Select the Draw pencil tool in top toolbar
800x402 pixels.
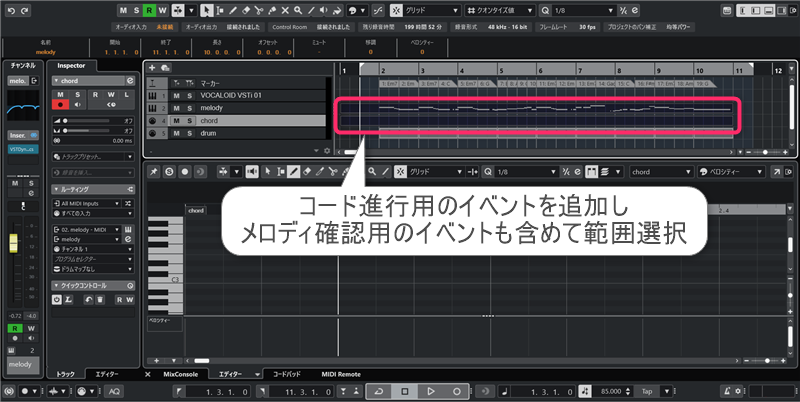pyautogui.click(x=233, y=10)
